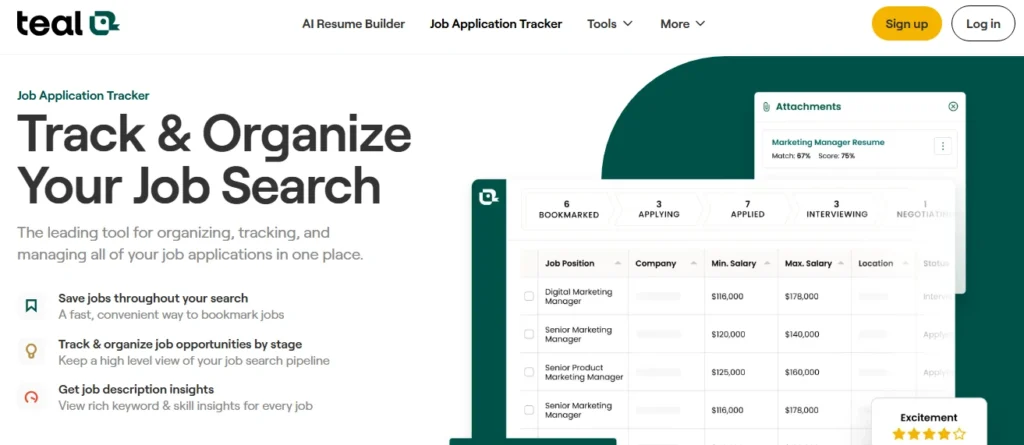Open the three-dot menu for Marketing Manager Resume
This screenshot has height=445, width=1024.
942,146
